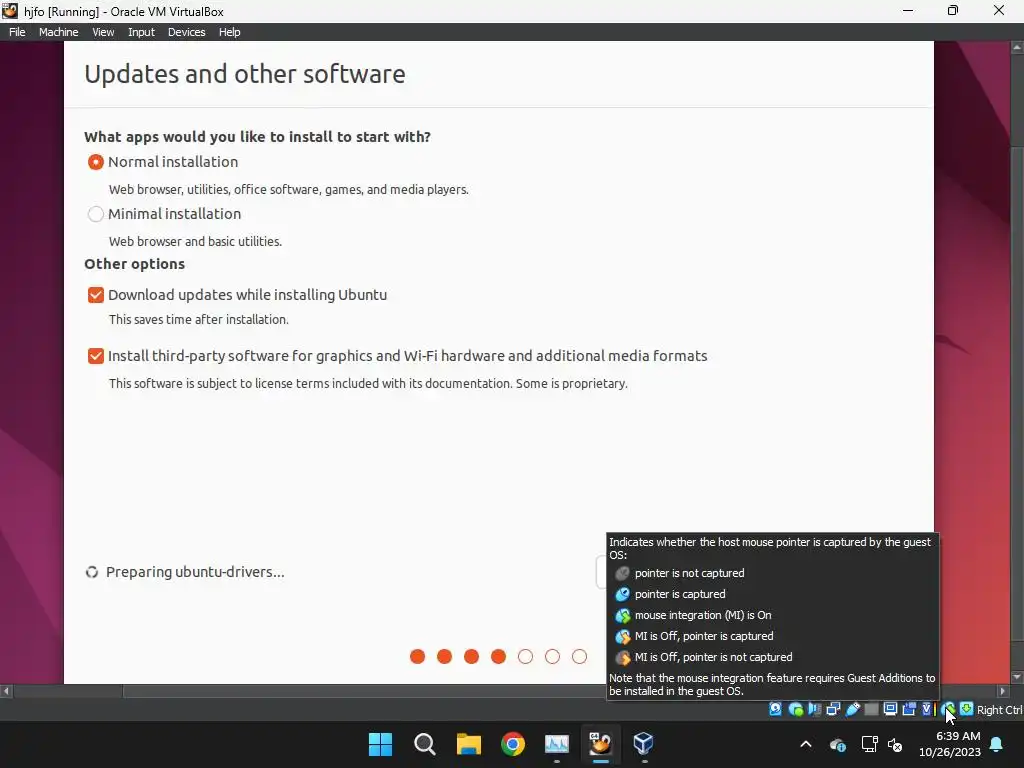The width and height of the screenshot is (1024, 768).
Task: Click the Right Ctrl host key label
Action: click(x=999, y=710)
